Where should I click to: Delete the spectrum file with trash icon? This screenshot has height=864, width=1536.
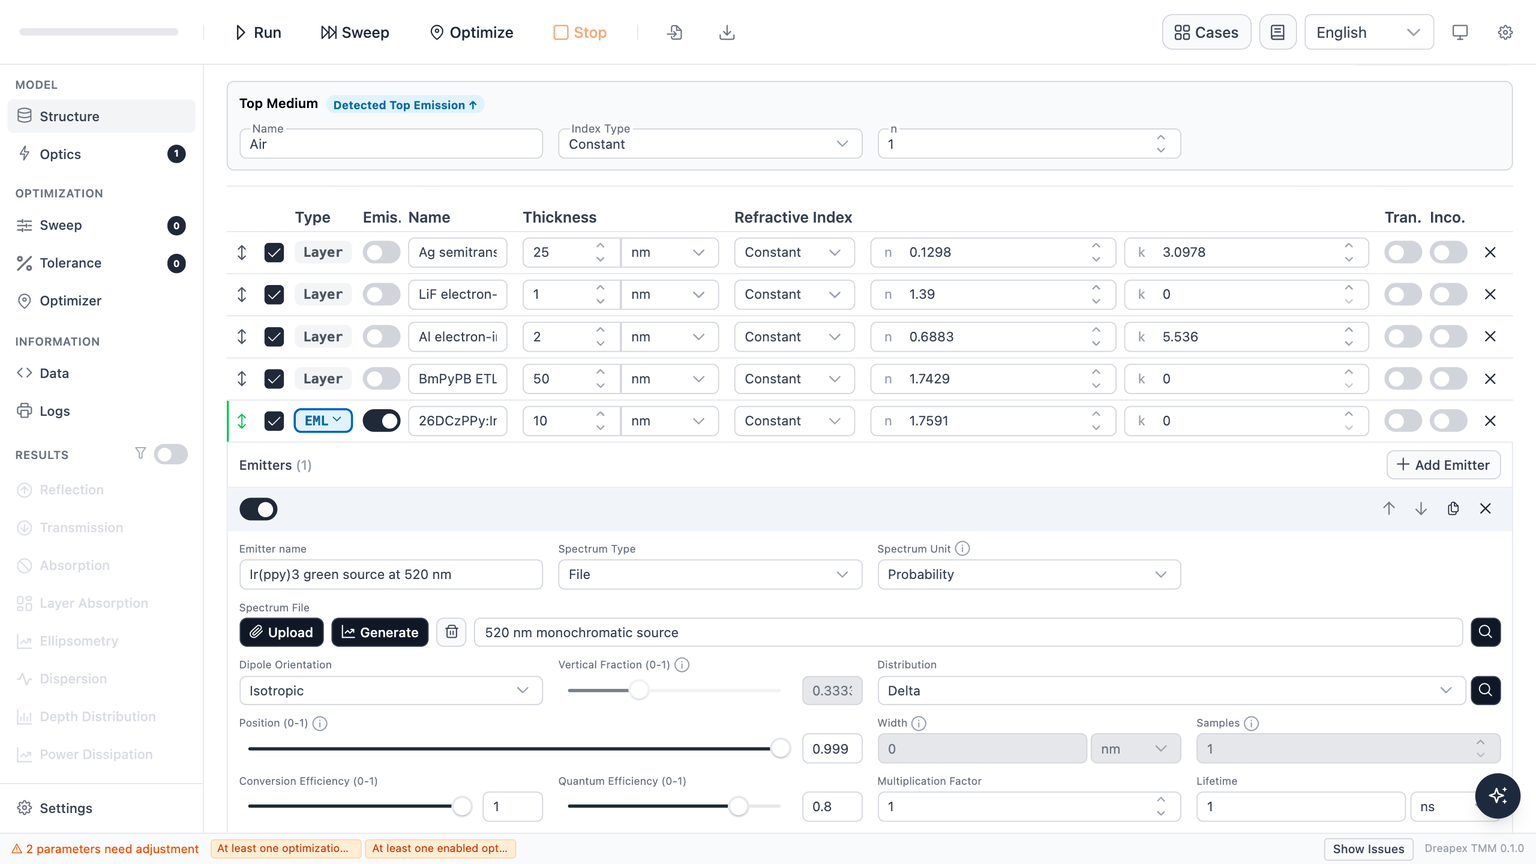coord(452,632)
